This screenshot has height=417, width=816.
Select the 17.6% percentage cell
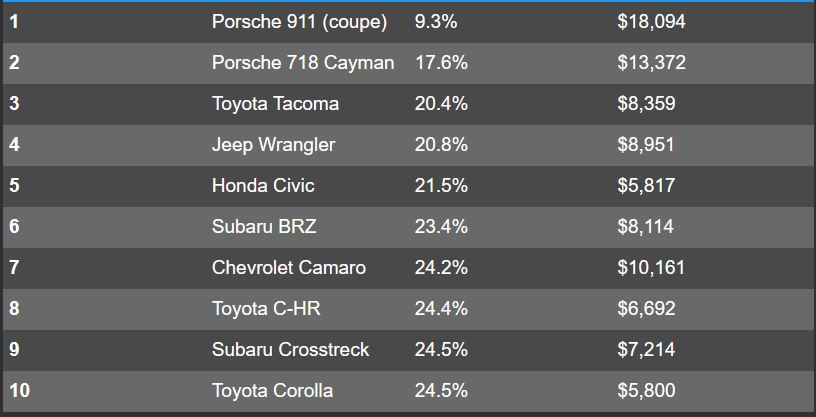(441, 62)
